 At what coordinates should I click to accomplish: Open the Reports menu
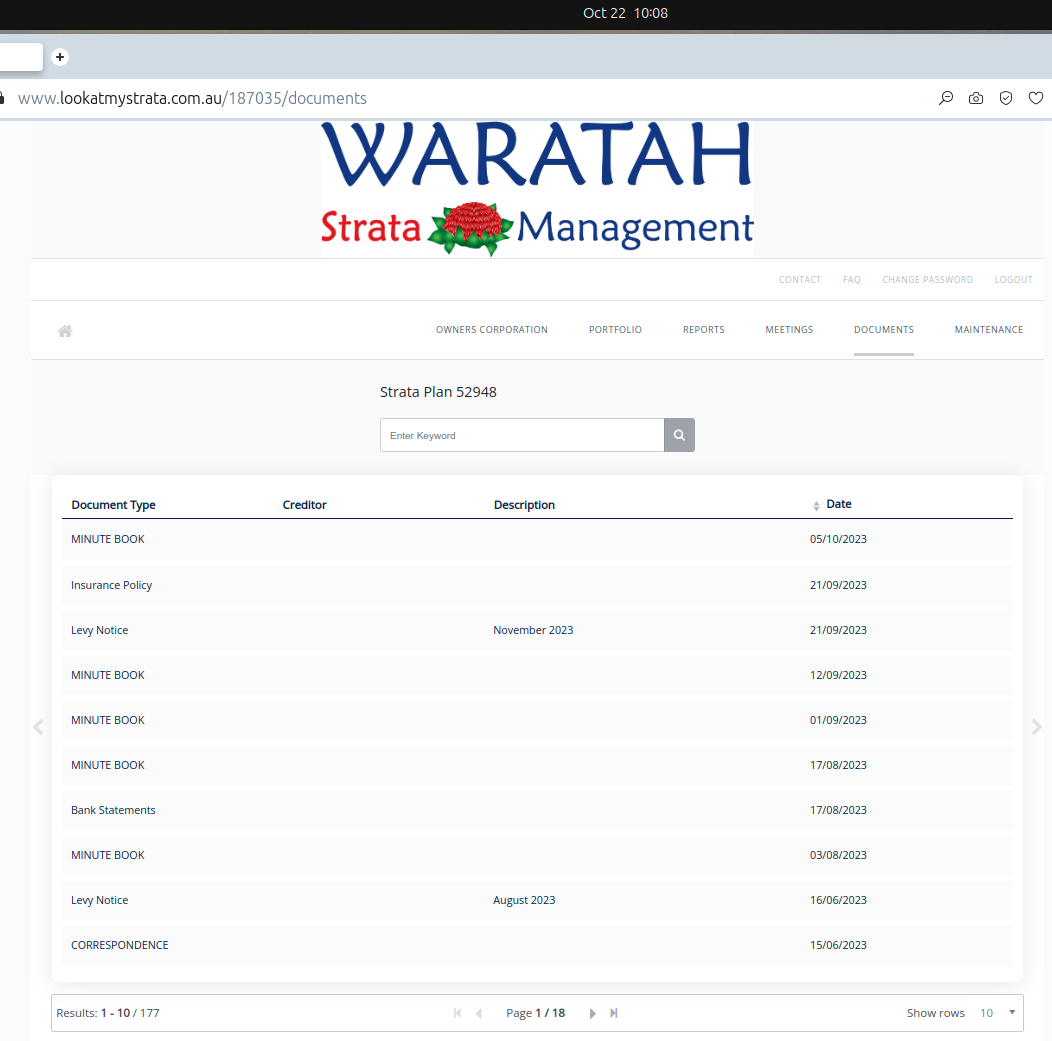pyautogui.click(x=704, y=329)
